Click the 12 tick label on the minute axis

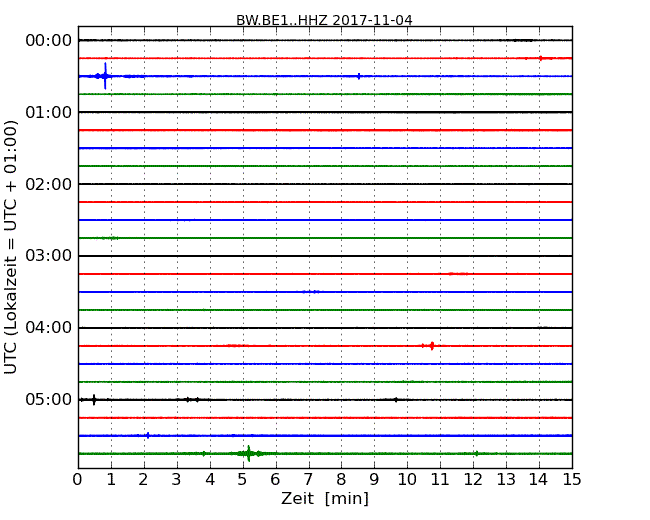pyautogui.click(x=473, y=480)
